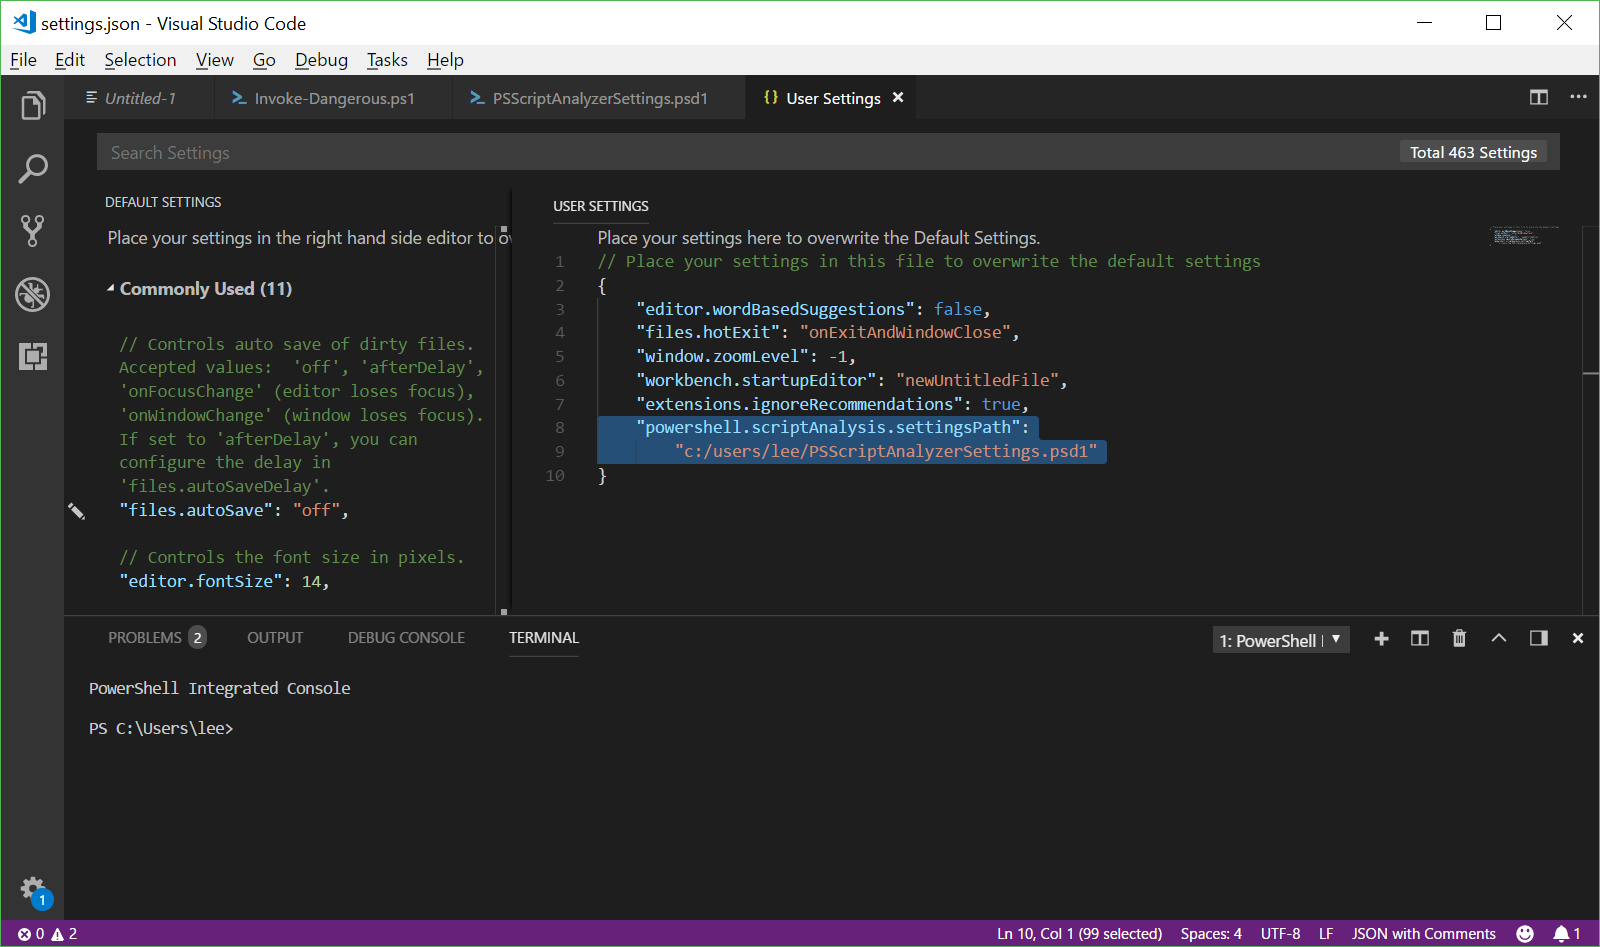This screenshot has width=1600, height=947.
Task: Click the VS Code logo in title bar
Action: click(x=24, y=22)
